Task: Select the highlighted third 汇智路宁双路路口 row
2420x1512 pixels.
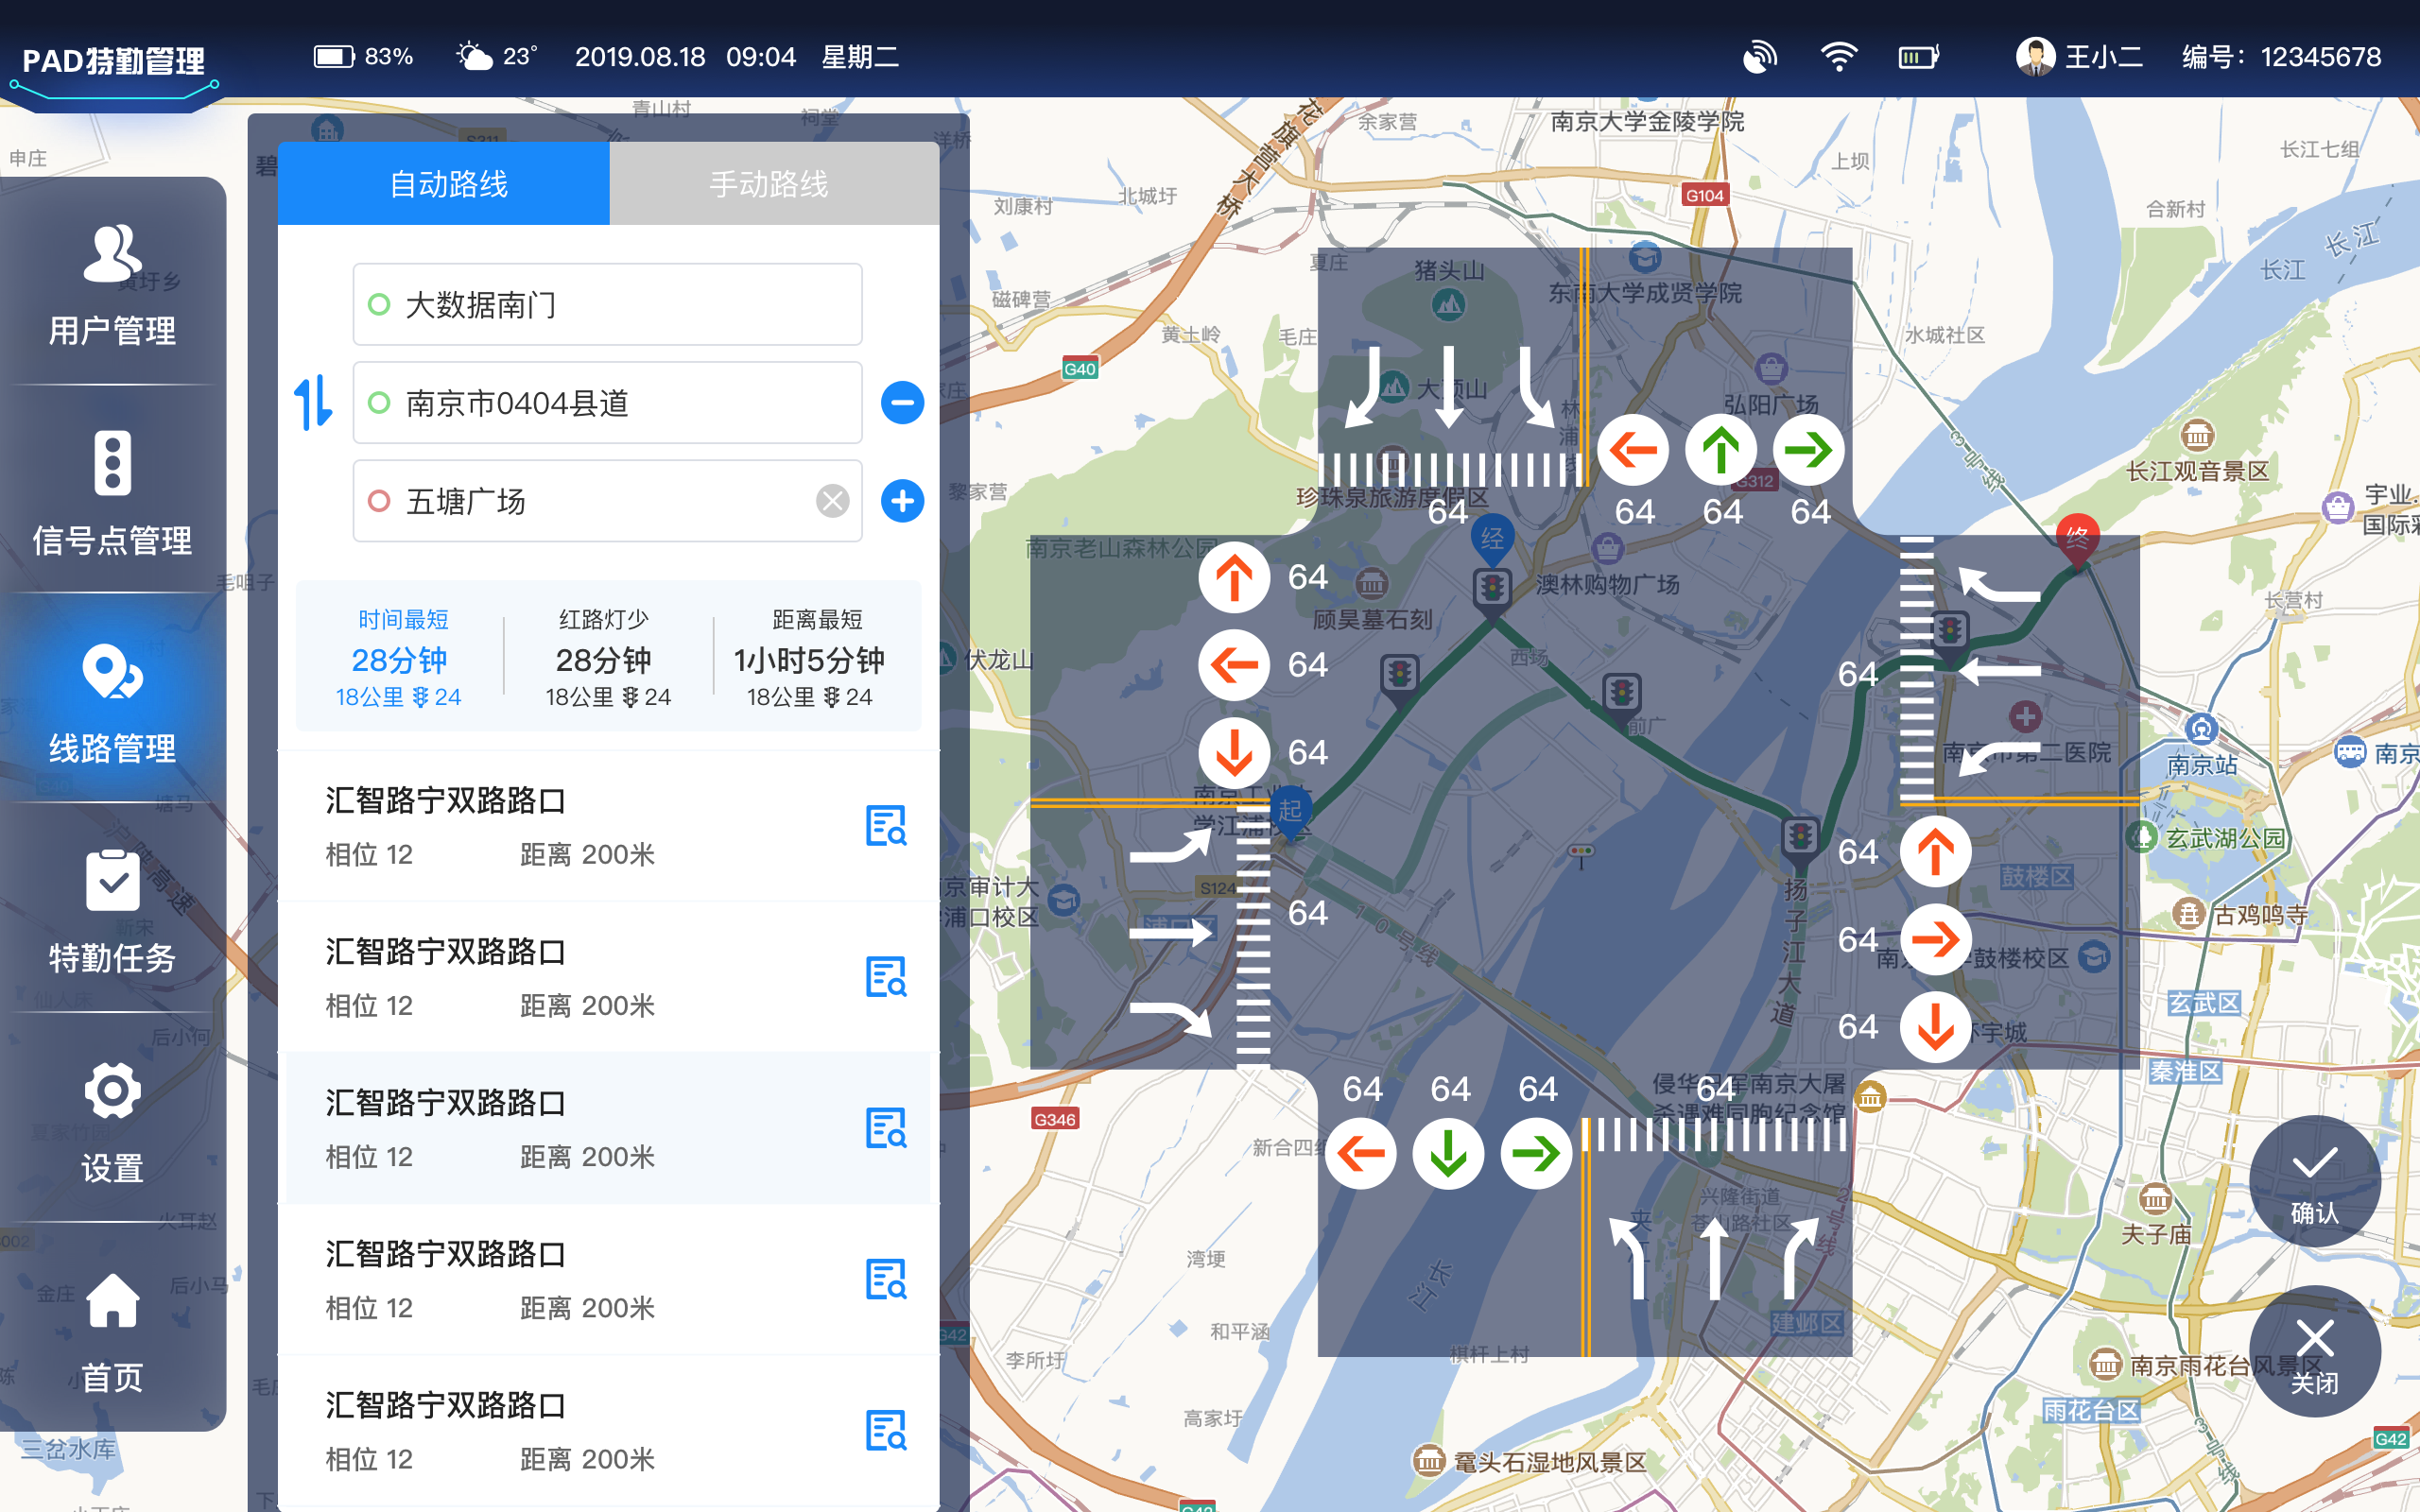Action: click(x=608, y=1128)
